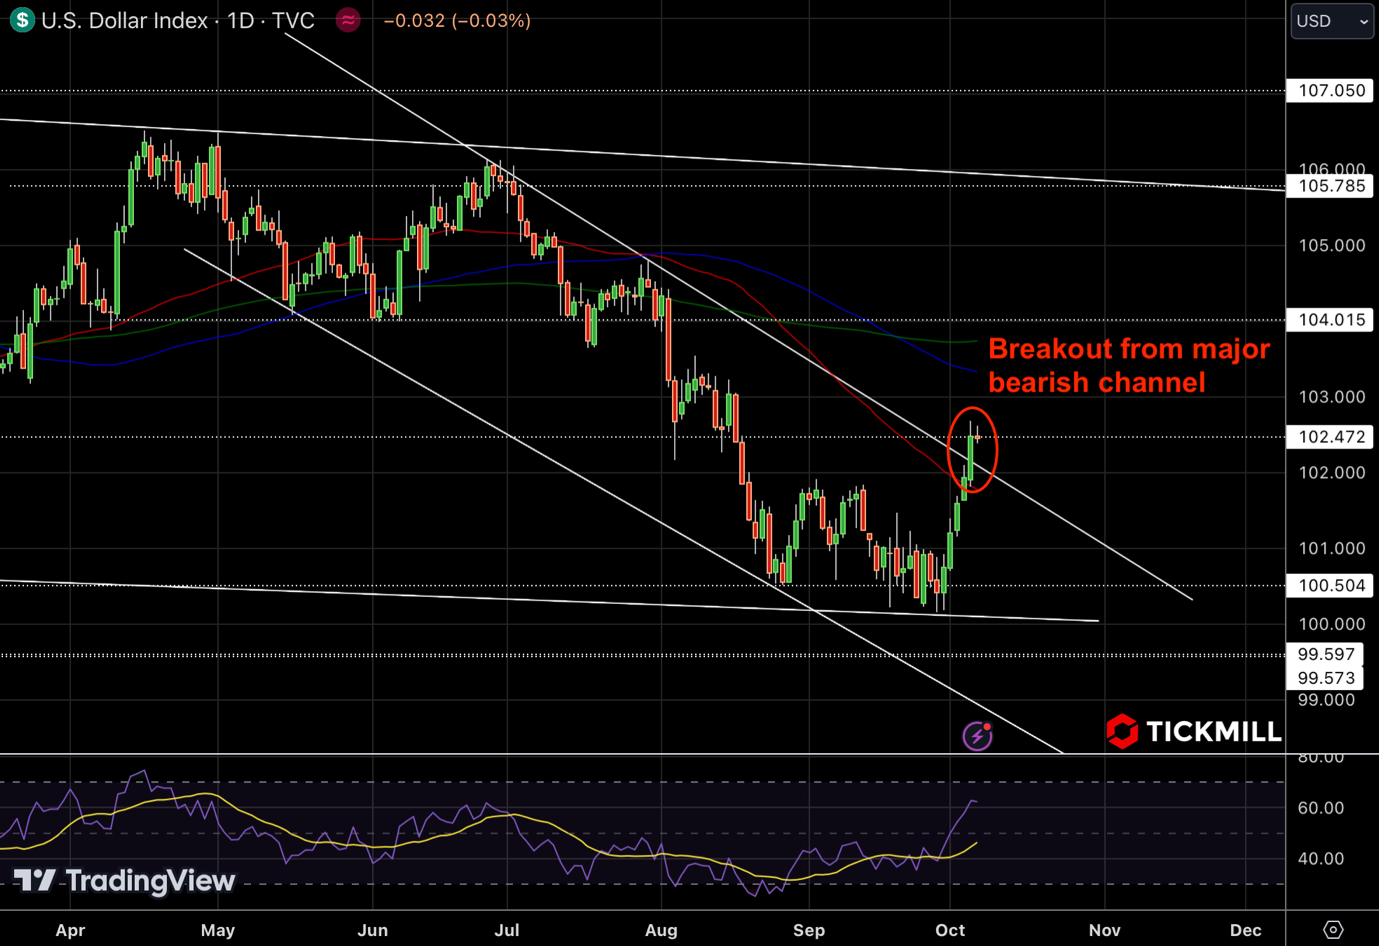The height and width of the screenshot is (946, 1379).
Task: Select the 102.472 price label
Action: (1331, 437)
